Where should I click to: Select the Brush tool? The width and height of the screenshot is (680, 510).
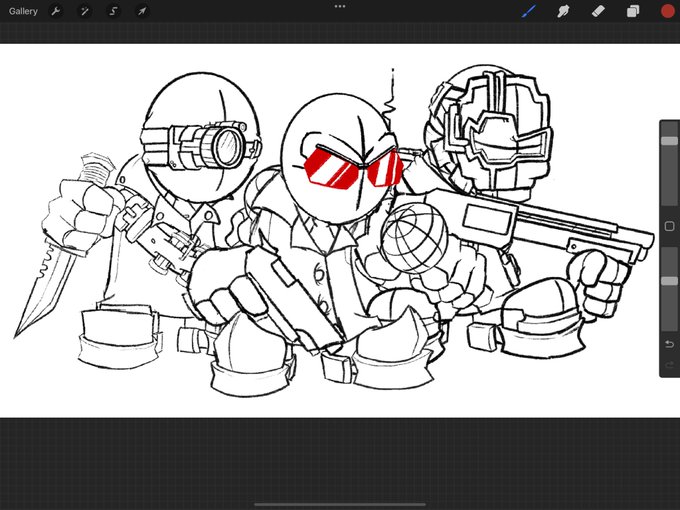tap(529, 11)
